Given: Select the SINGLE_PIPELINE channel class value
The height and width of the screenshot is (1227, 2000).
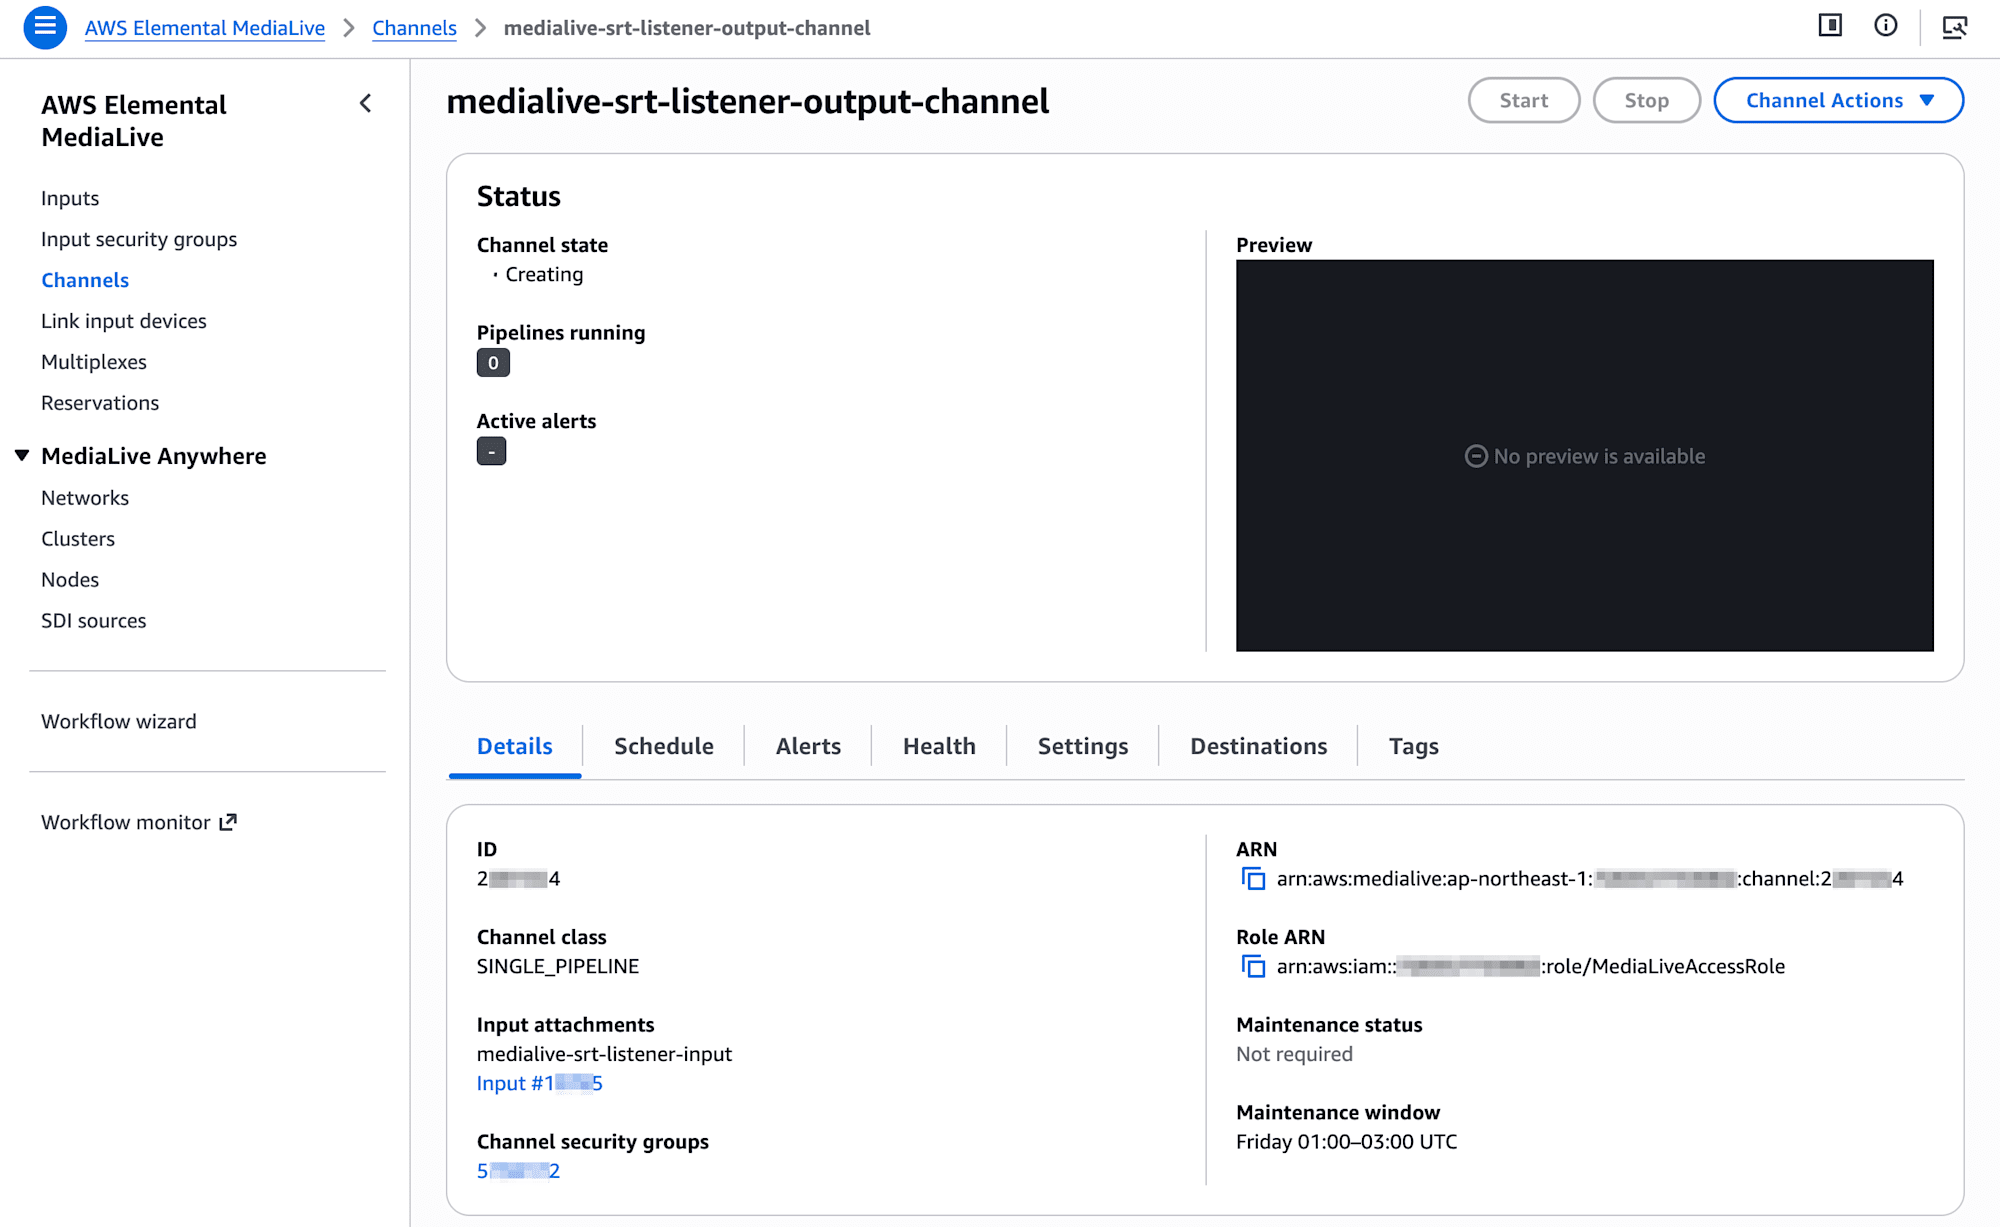Looking at the screenshot, I should point(558,966).
